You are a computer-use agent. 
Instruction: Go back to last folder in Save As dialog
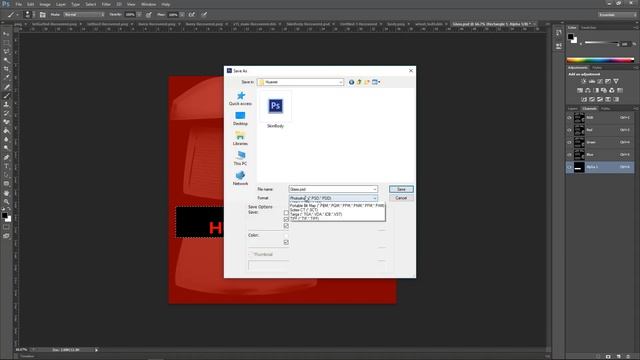pos(351,82)
